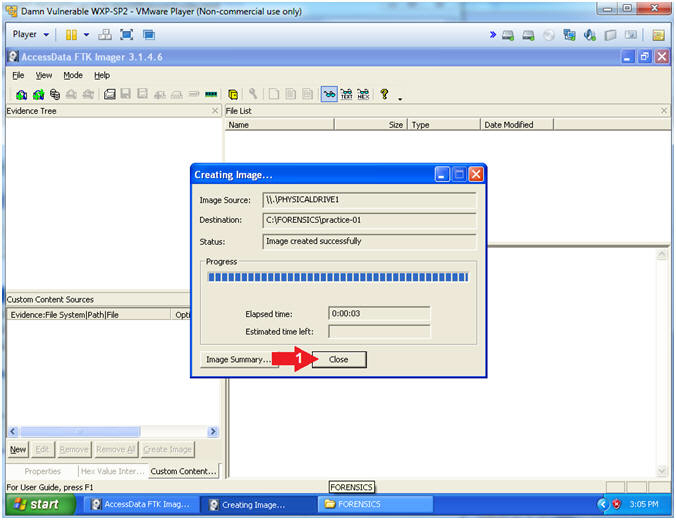
Task: Click the Status field text
Action: [x=313, y=241]
